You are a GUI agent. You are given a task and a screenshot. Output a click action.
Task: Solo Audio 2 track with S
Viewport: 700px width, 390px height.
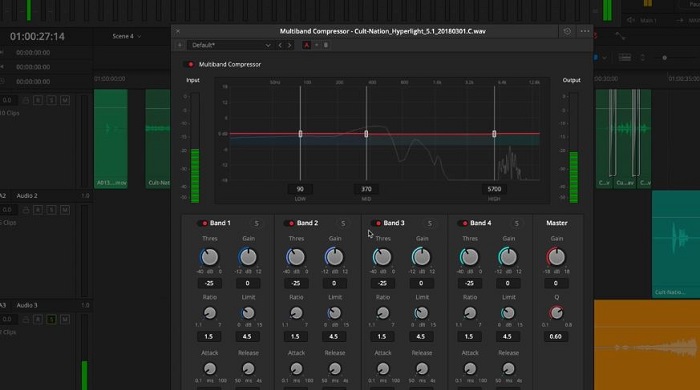click(51, 210)
